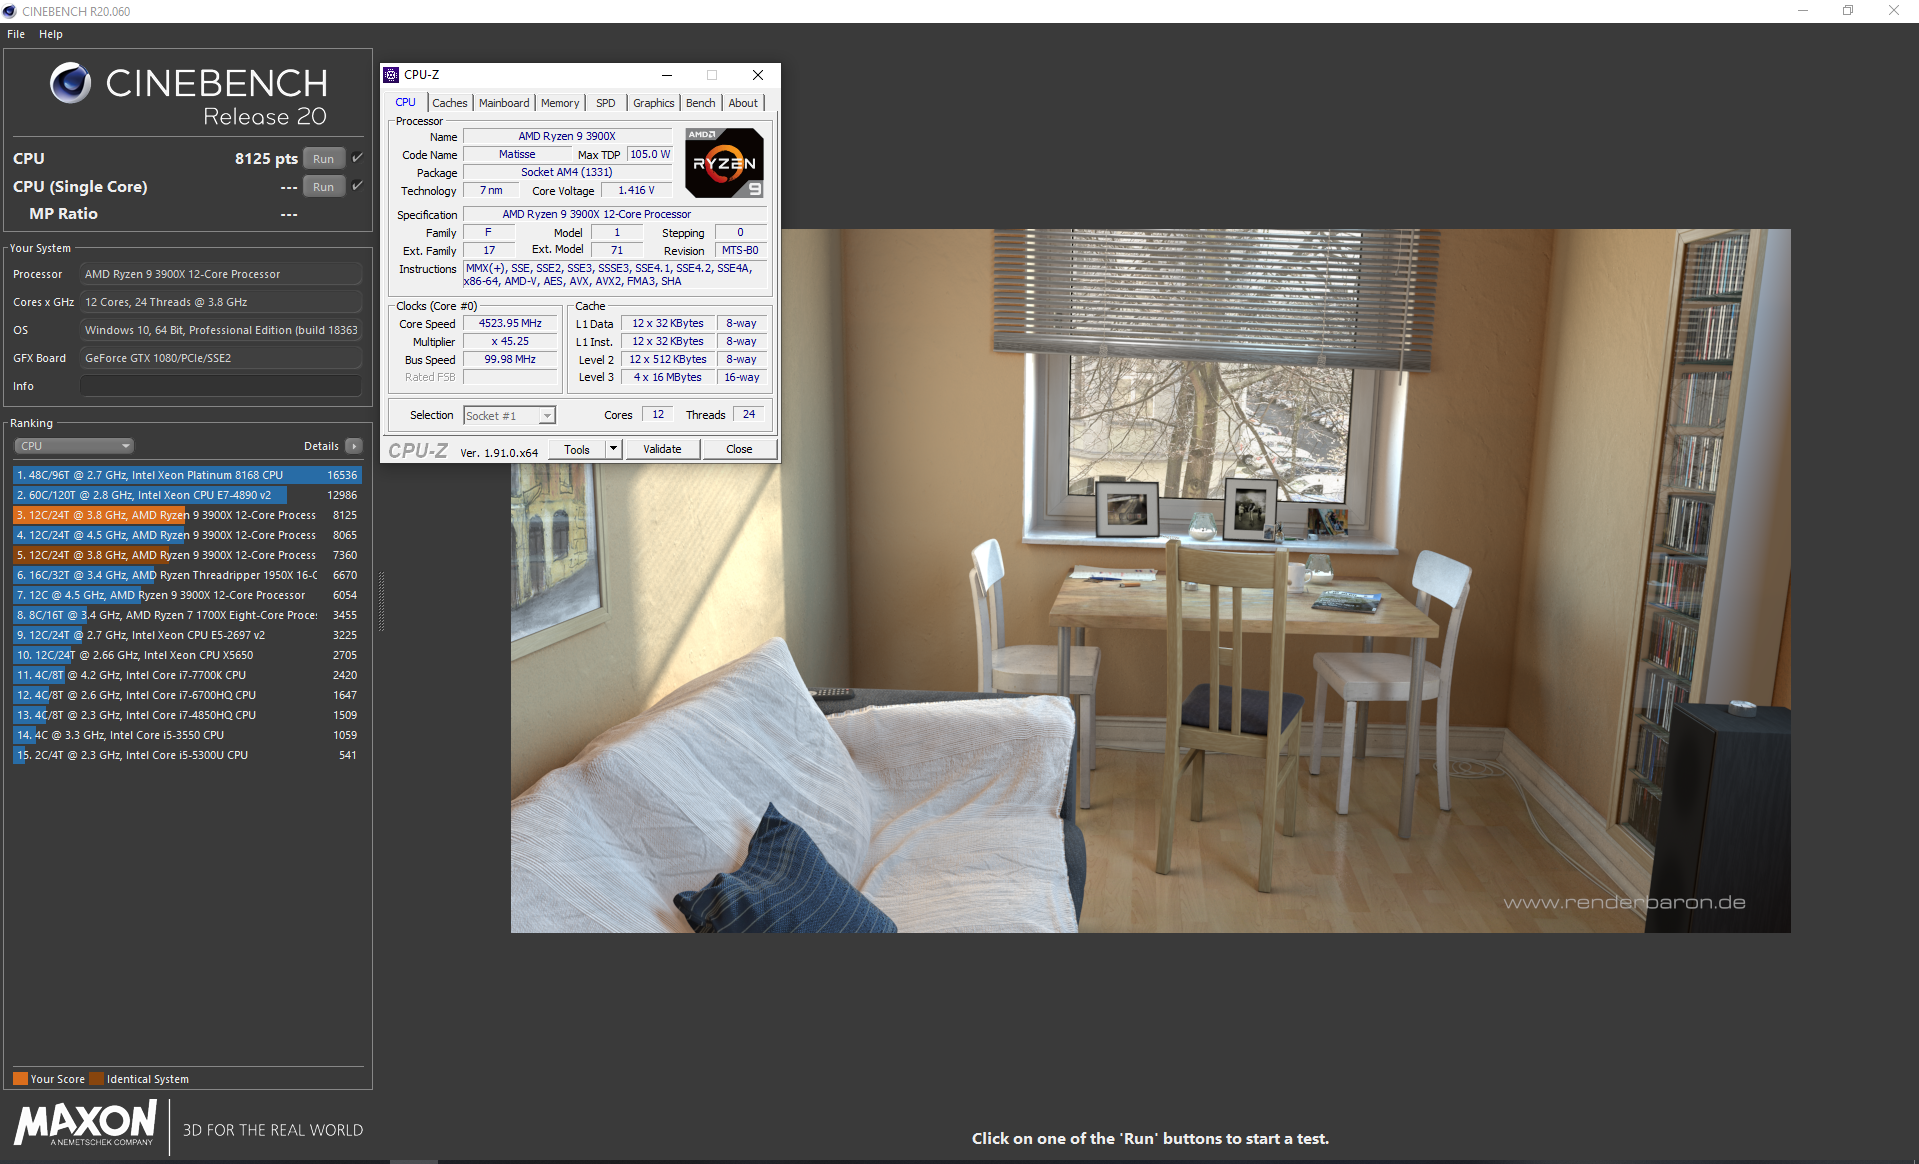Select the Xeon X5650 ranking row
This screenshot has height=1164, width=1919.
click(x=187, y=655)
